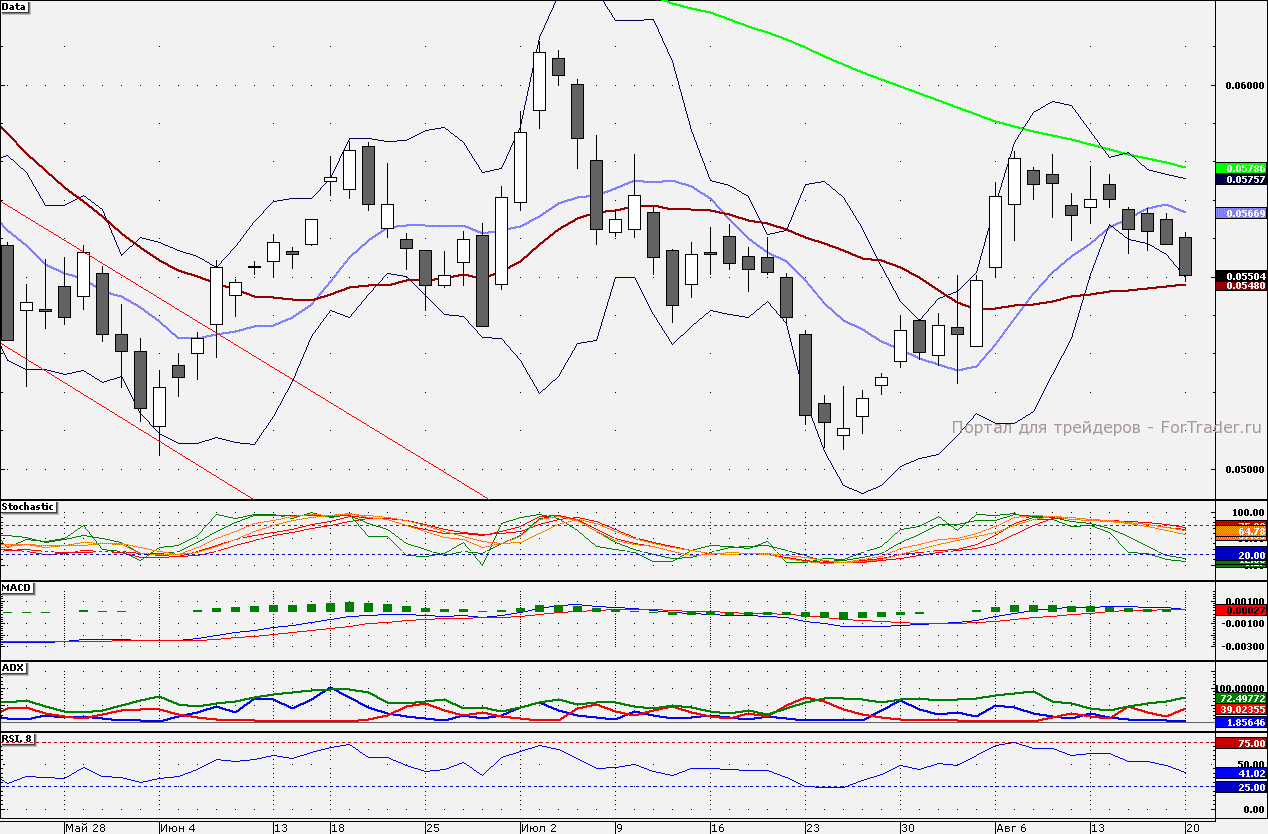Screen dimensions: 1268x834
Task: Click the 16 date label on time axis
Action: 717,828
